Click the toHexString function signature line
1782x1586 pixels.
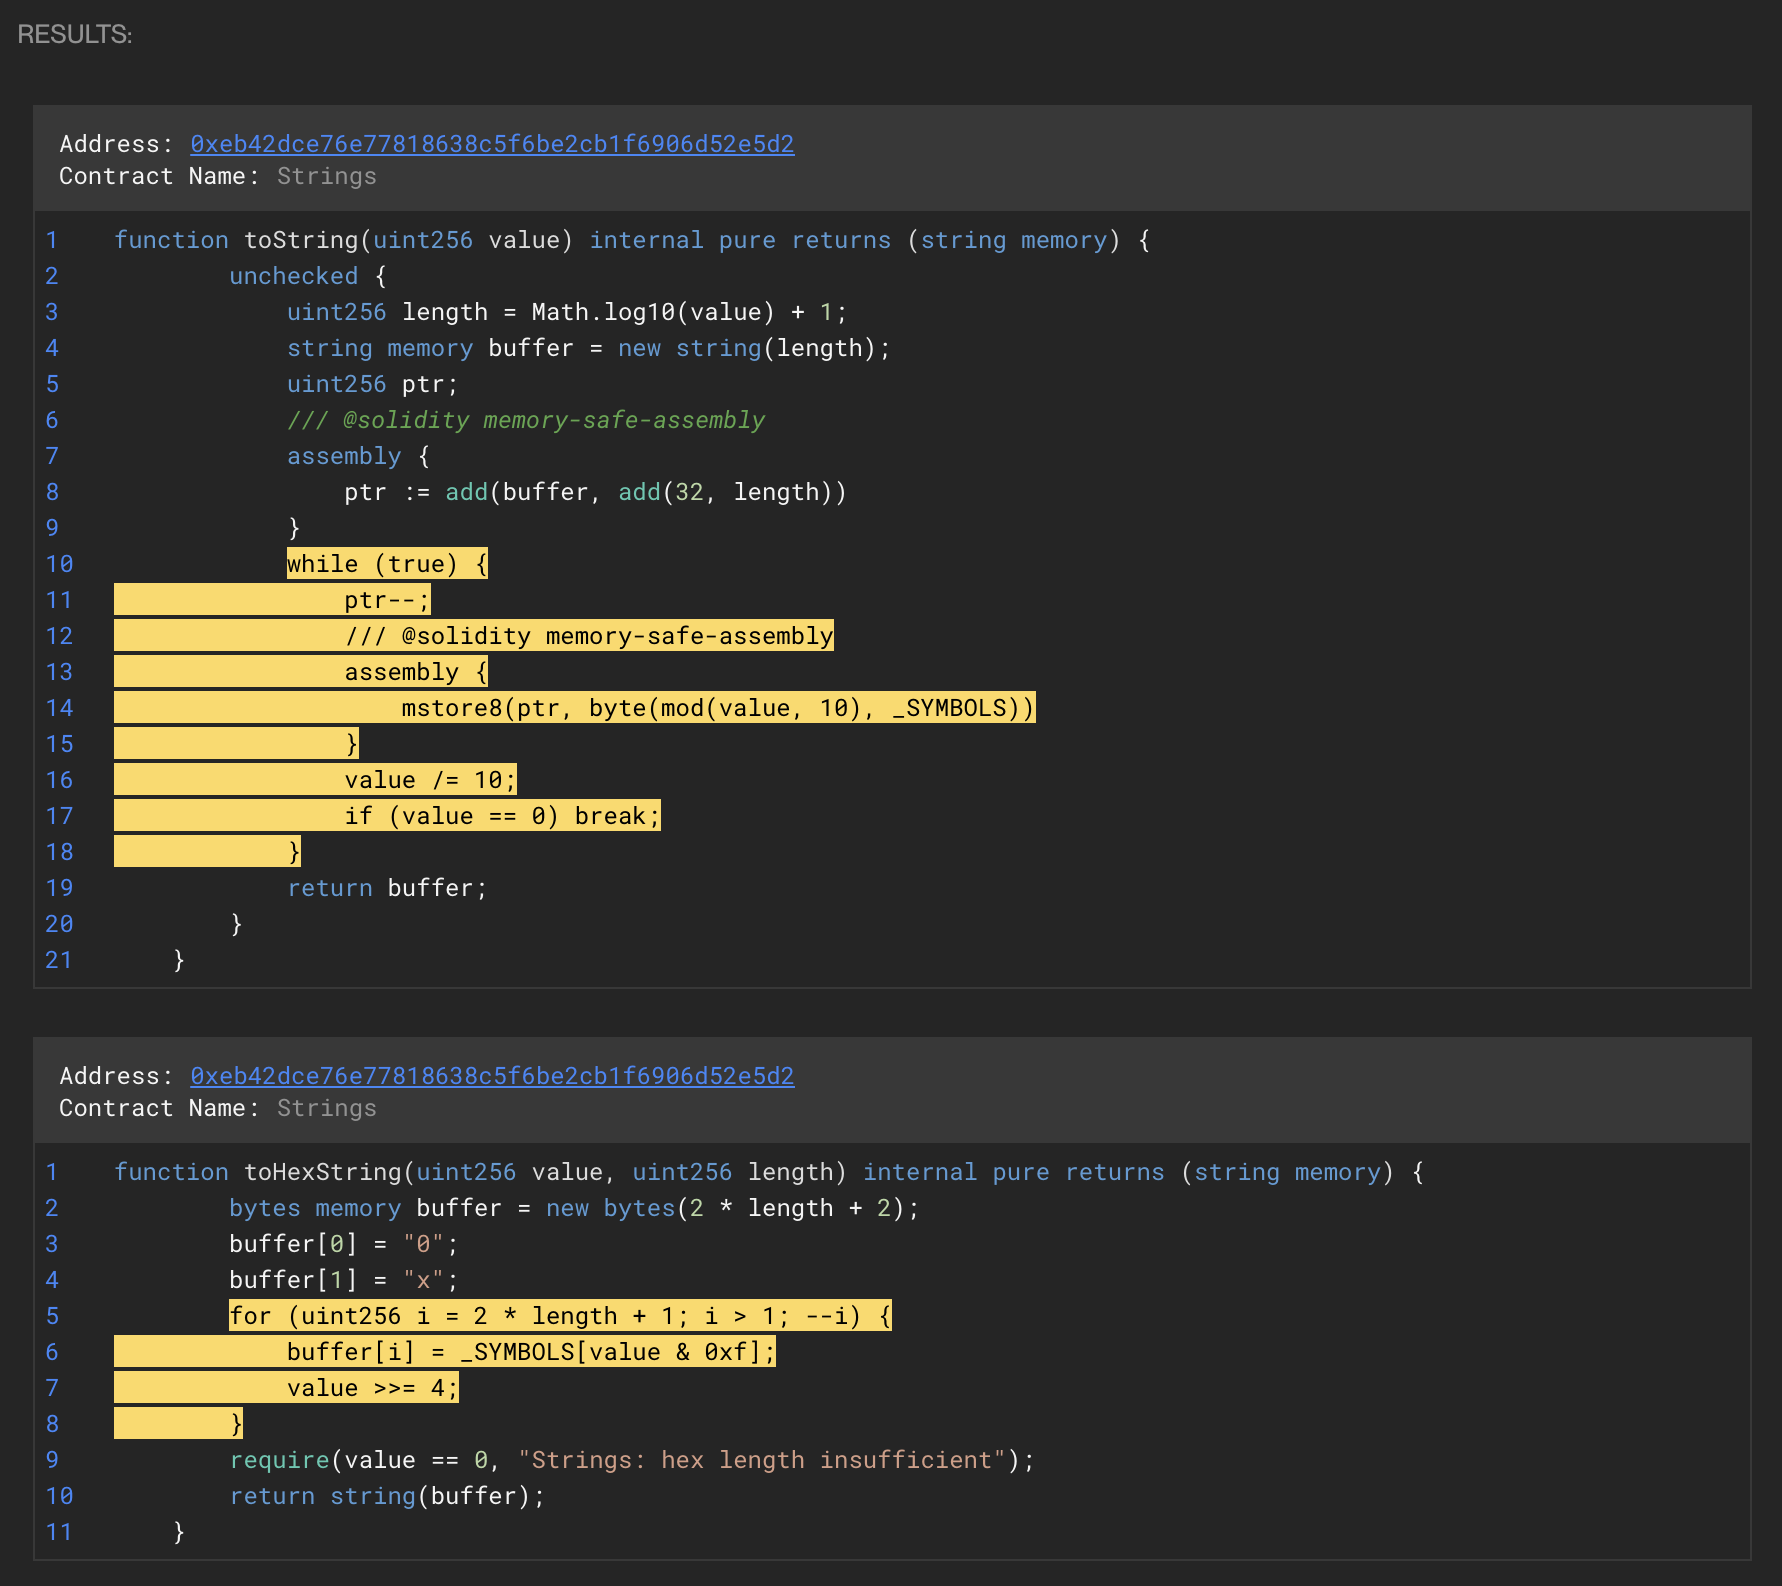point(768,1172)
